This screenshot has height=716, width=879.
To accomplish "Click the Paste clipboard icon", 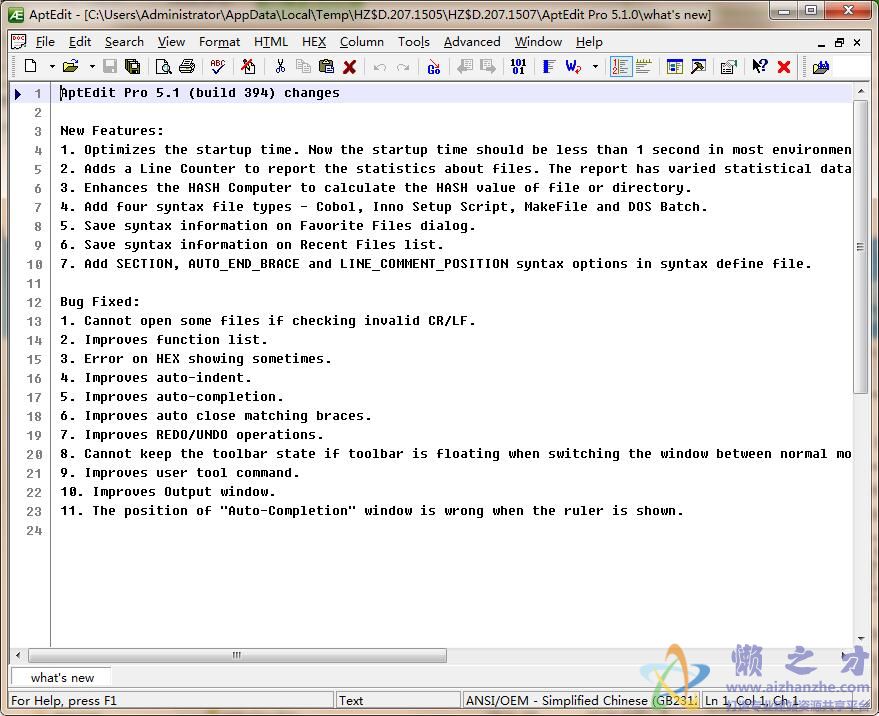I will pos(326,67).
